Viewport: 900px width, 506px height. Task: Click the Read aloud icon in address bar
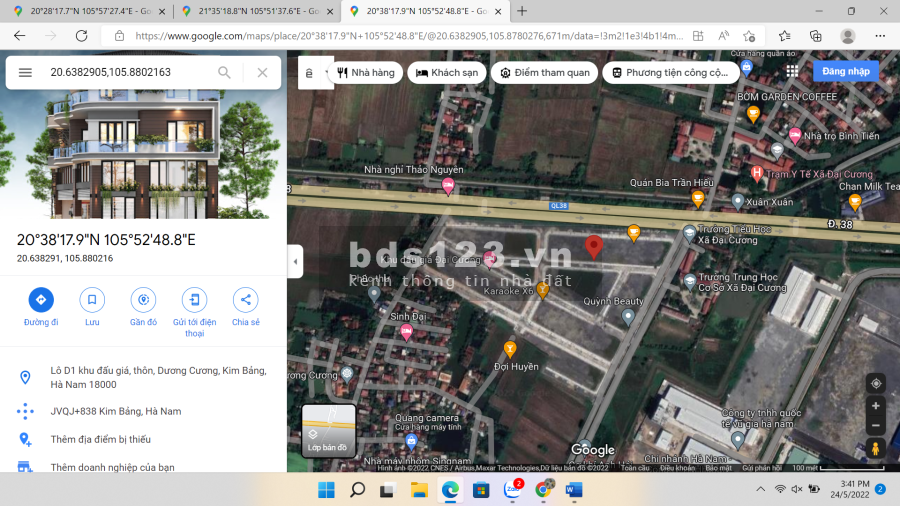click(x=724, y=36)
